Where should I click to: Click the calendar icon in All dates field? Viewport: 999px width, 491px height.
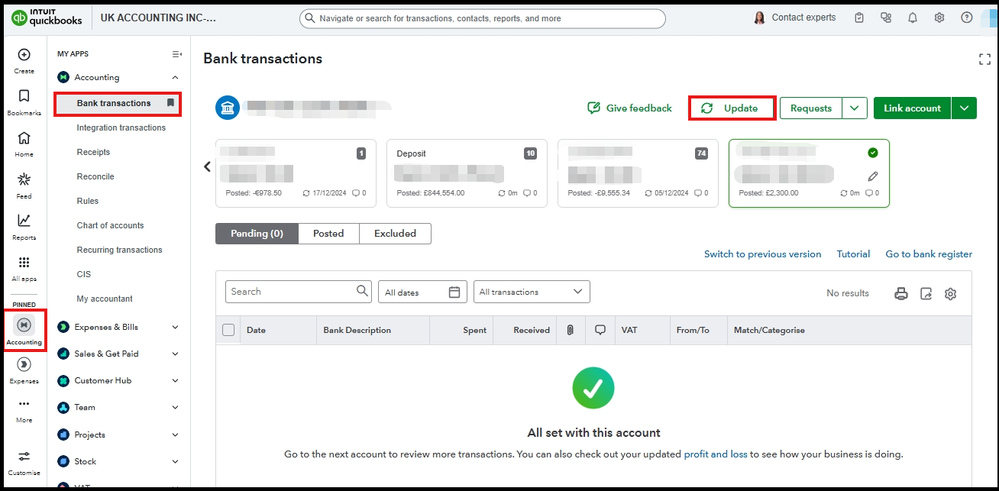454,292
